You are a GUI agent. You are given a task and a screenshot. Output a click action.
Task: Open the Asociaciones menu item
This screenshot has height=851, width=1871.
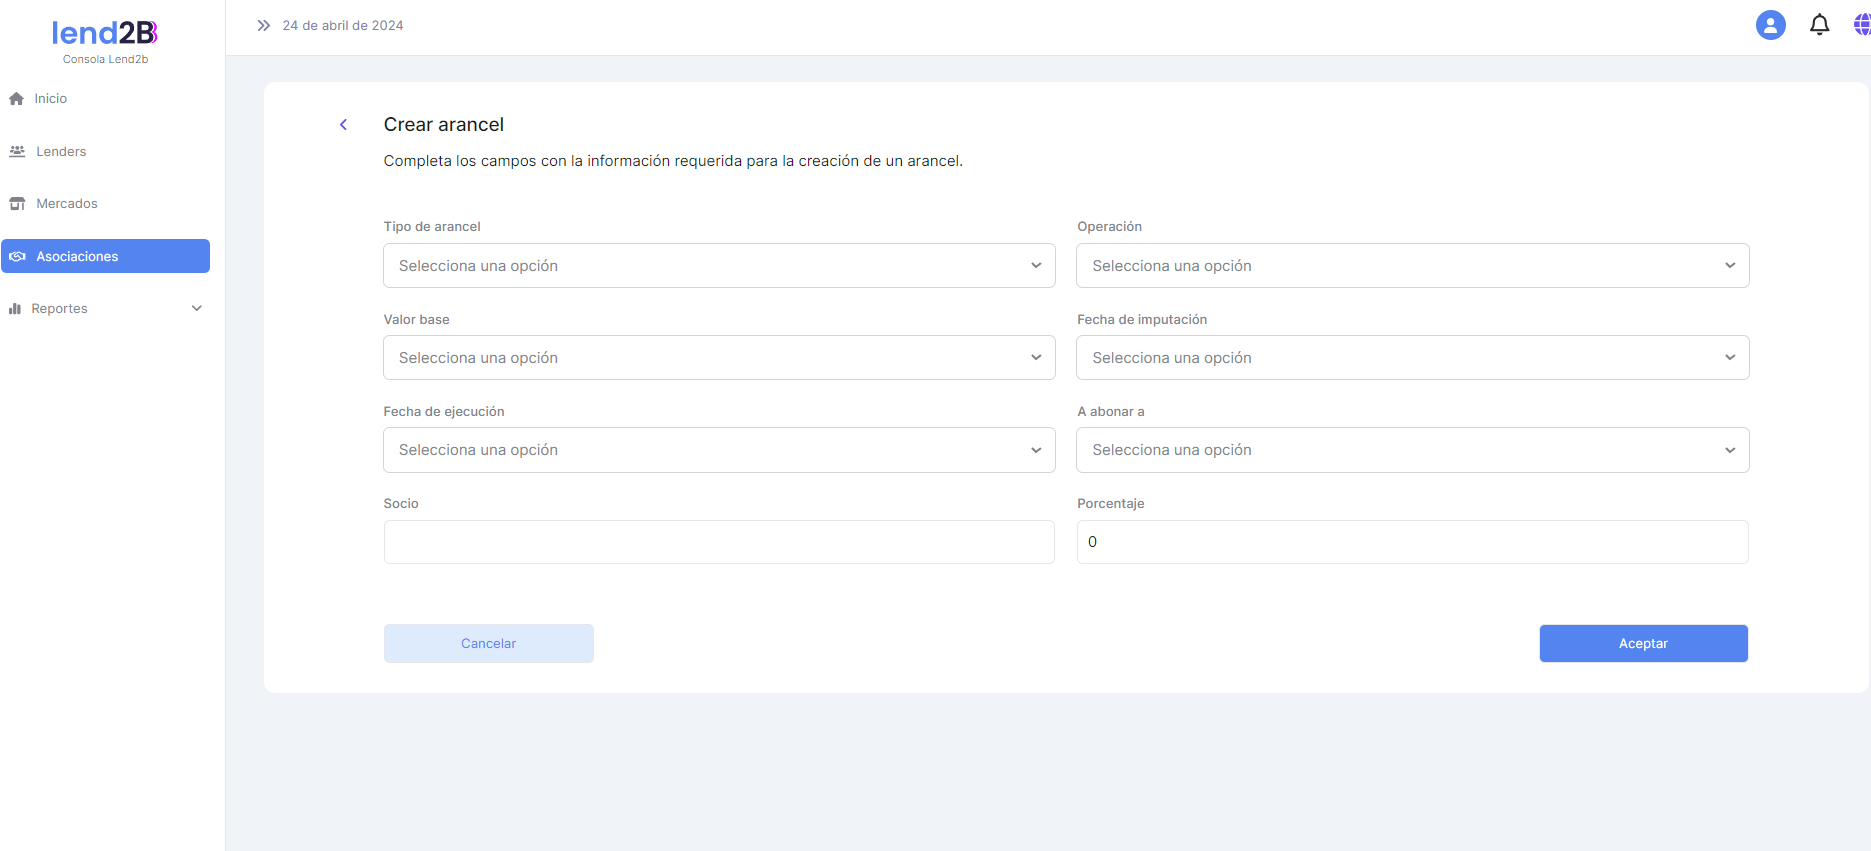105,256
